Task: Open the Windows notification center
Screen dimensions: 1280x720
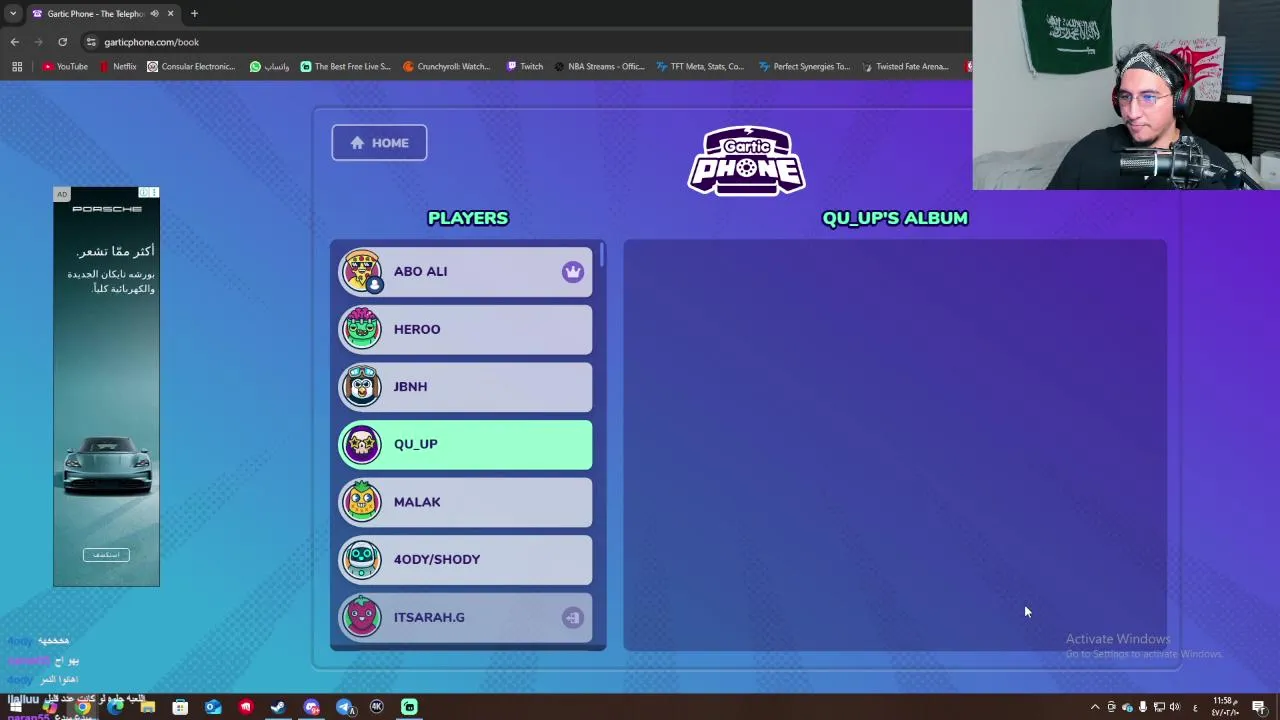Action: [x=1260, y=707]
